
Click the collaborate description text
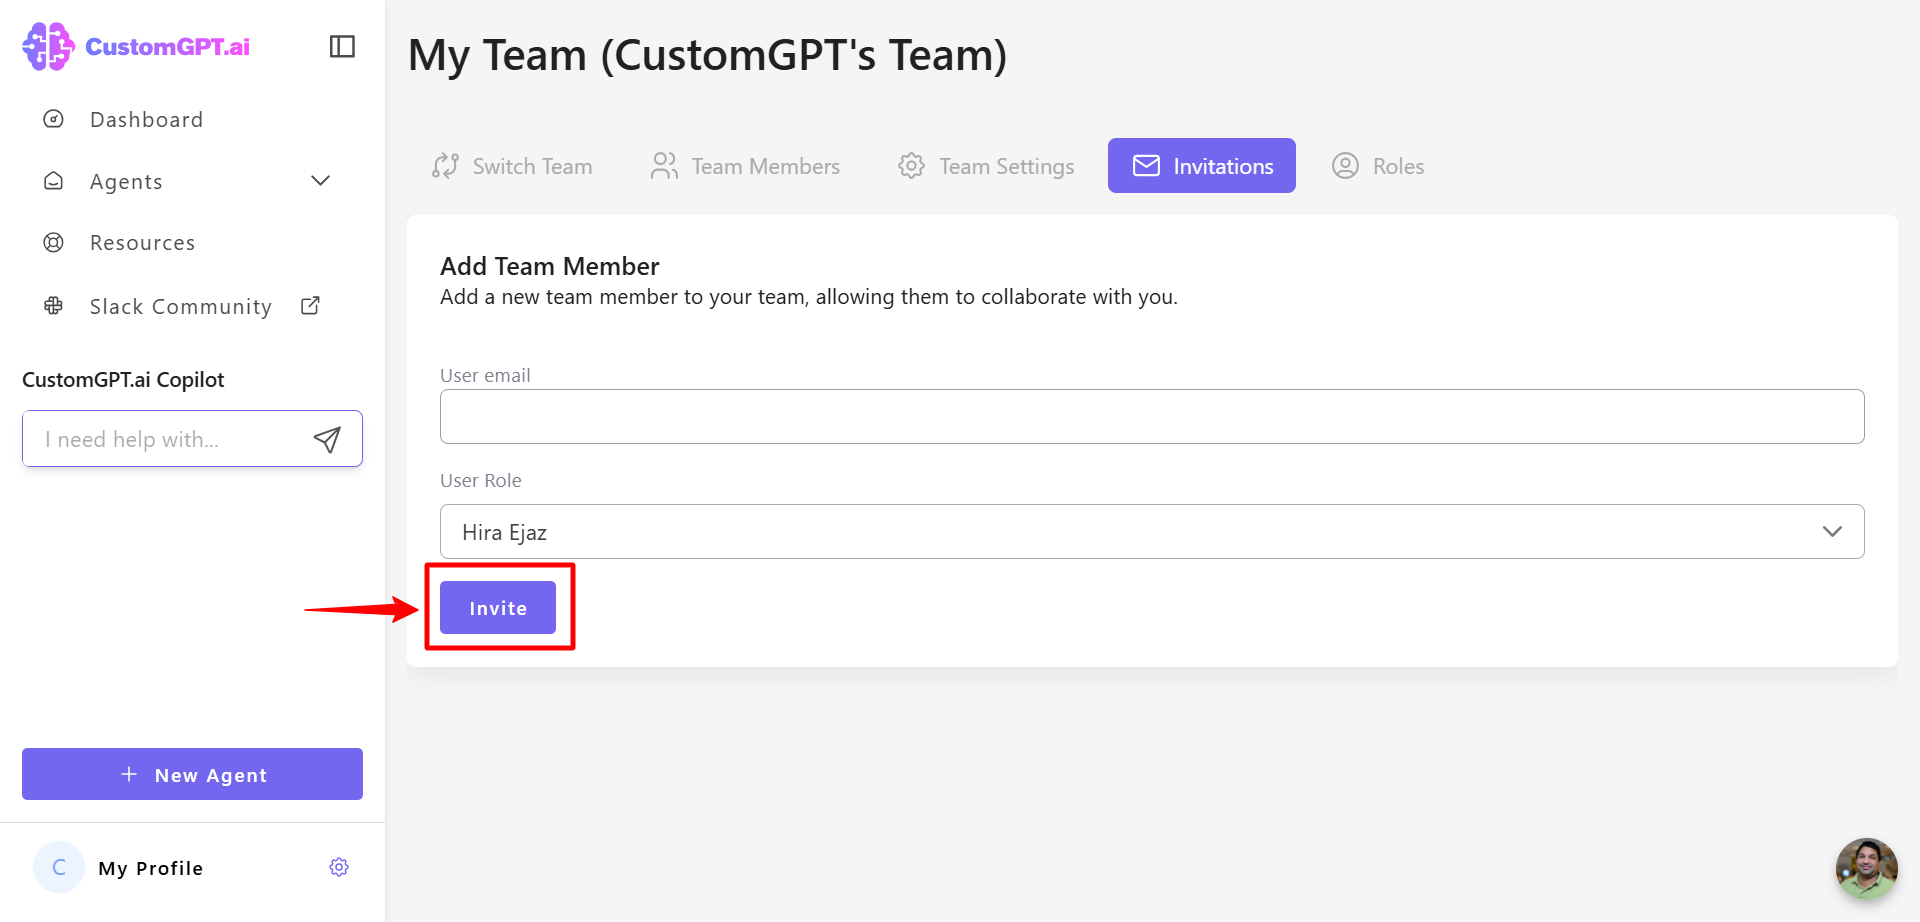pyautogui.click(x=809, y=297)
